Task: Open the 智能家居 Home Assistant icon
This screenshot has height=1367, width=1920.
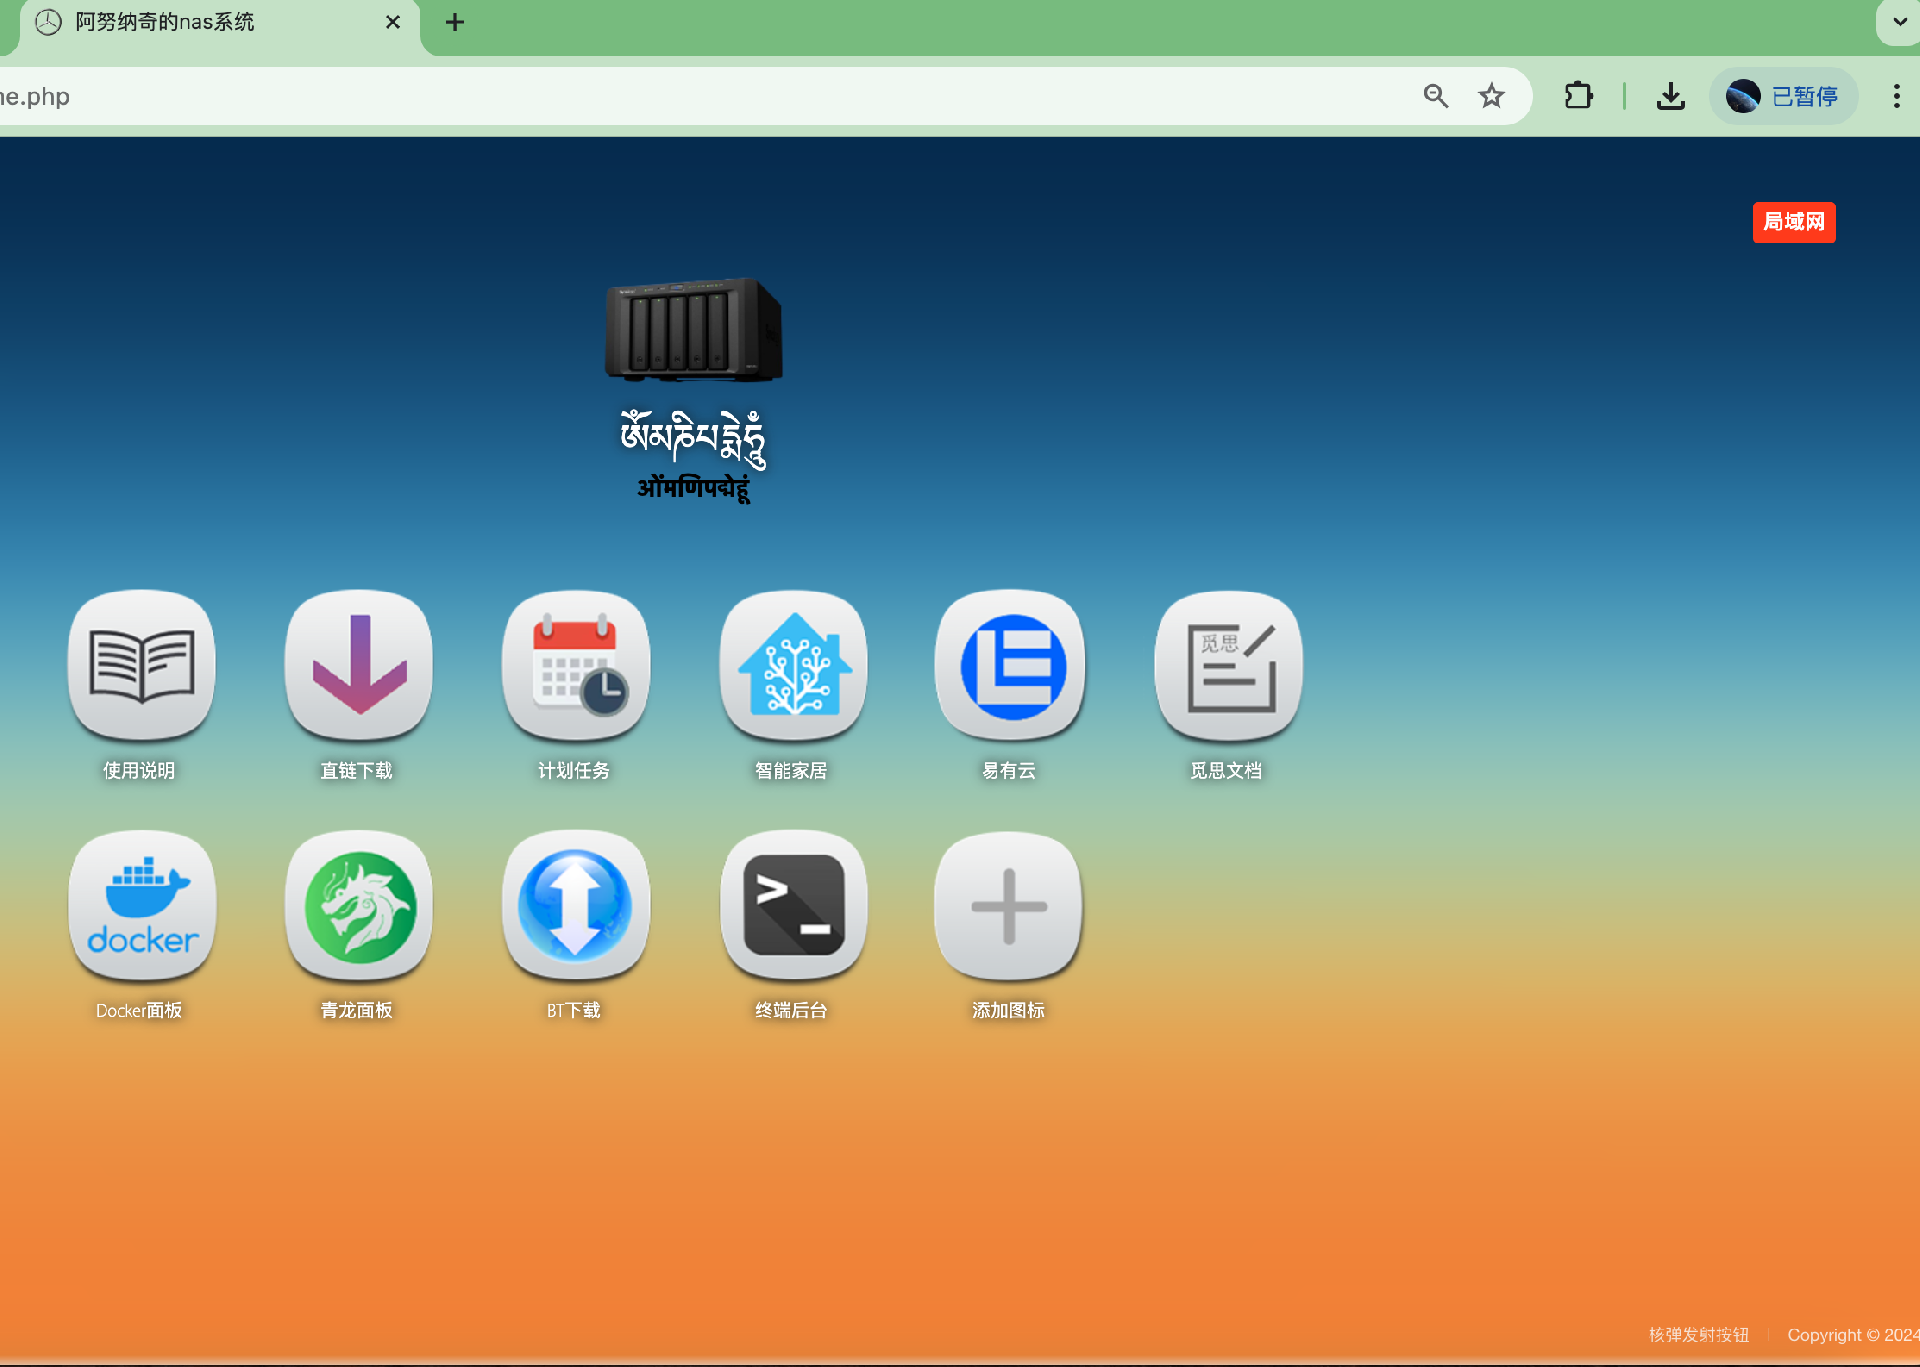Action: tap(793, 665)
